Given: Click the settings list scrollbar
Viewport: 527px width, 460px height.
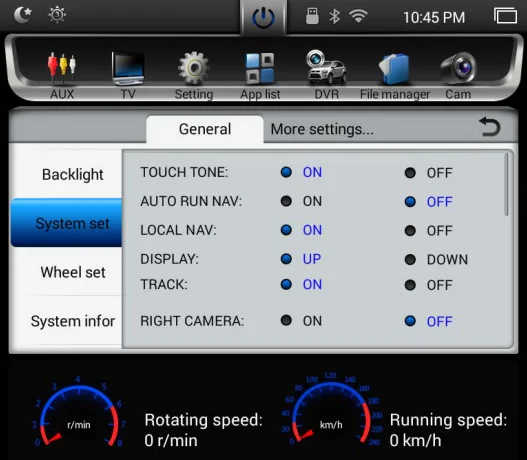Looking at the screenshot, I should [506, 185].
